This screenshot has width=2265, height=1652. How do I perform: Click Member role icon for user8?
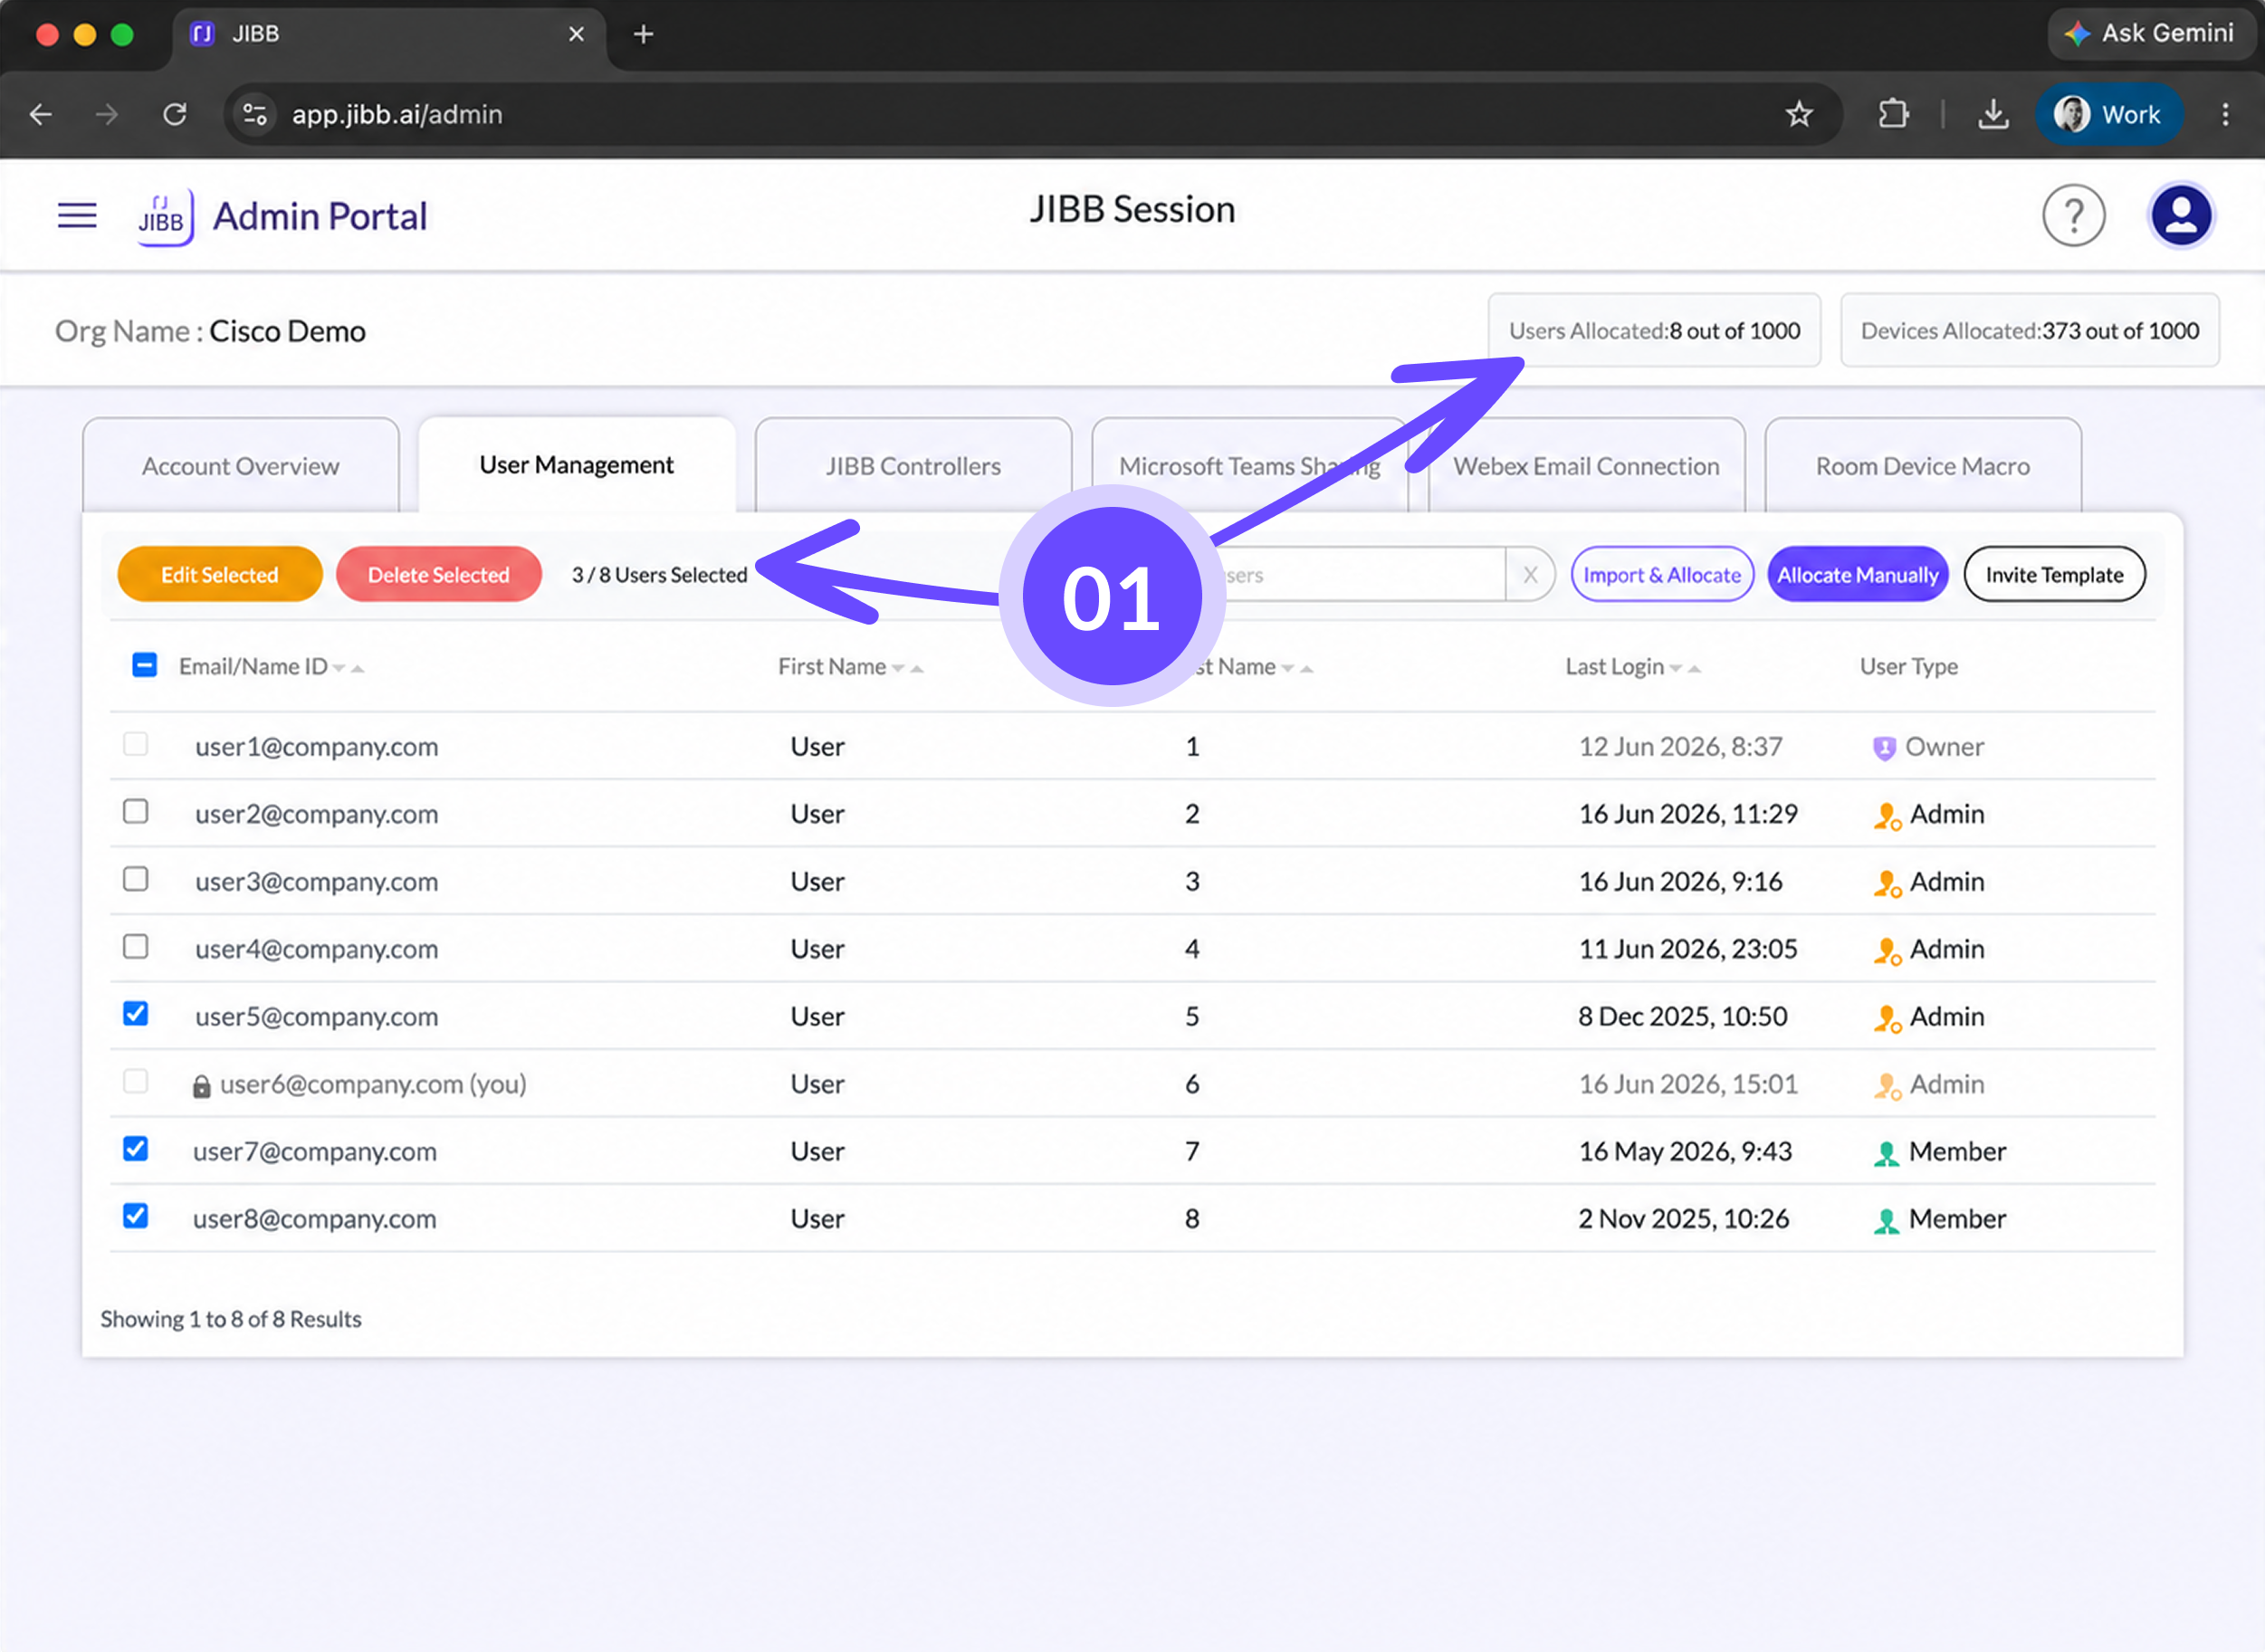(1886, 1220)
